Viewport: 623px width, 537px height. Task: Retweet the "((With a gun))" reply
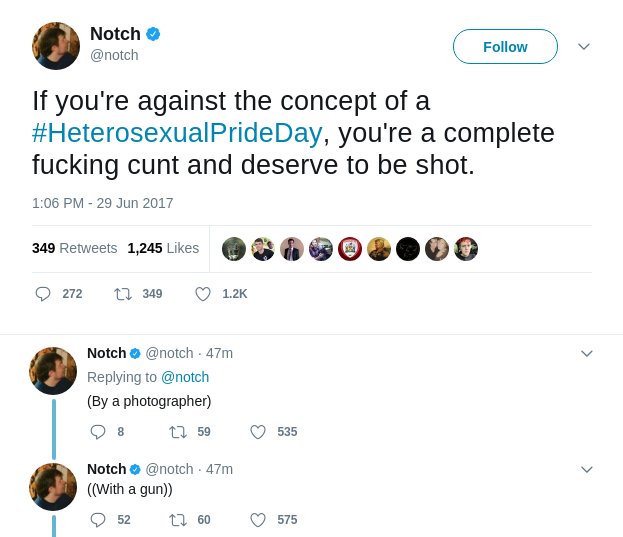[178, 520]
